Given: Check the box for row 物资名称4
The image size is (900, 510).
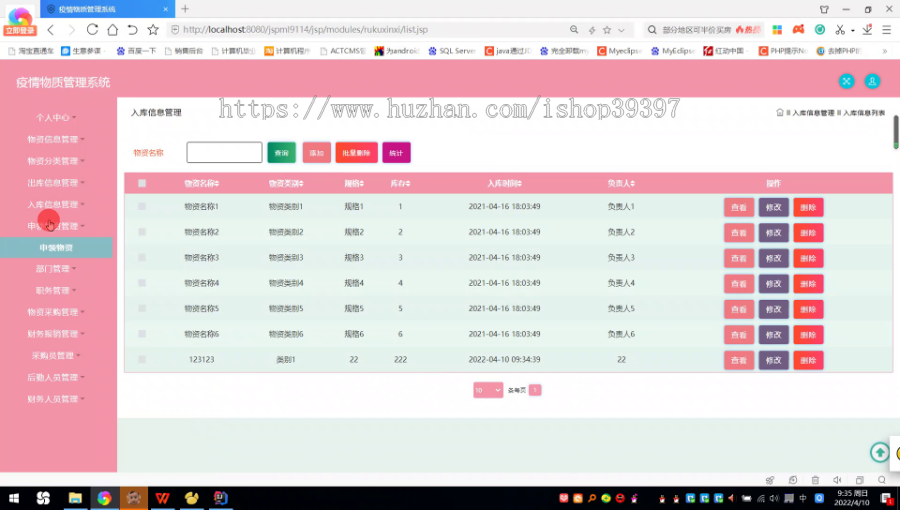Looking at the screenshot, I should tap(142, 283).
